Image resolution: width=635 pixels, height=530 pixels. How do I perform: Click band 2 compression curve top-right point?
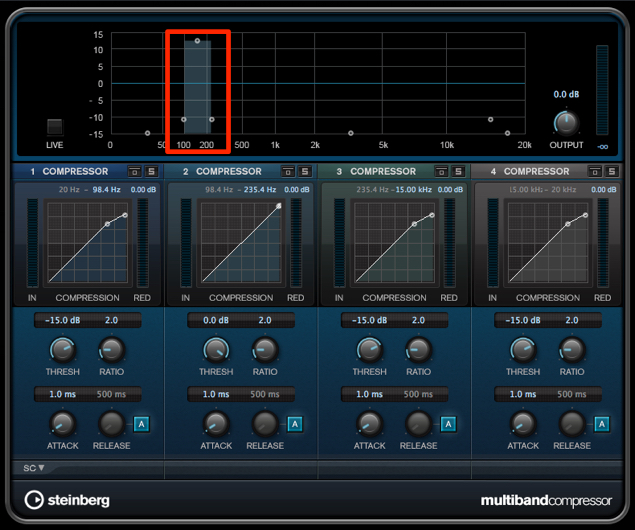click(x=279, y=206)
